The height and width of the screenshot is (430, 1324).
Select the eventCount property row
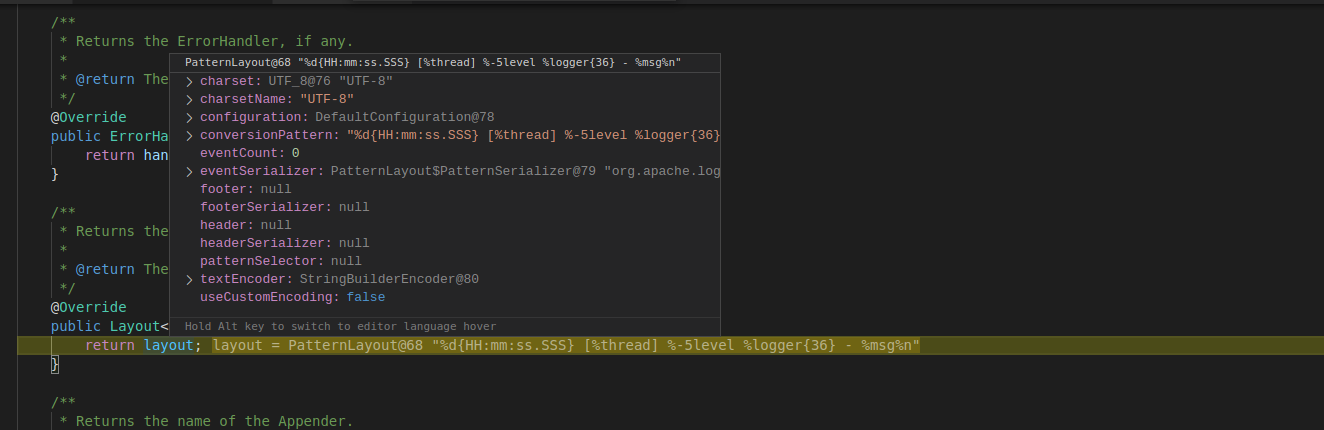[x=249, y=153]
